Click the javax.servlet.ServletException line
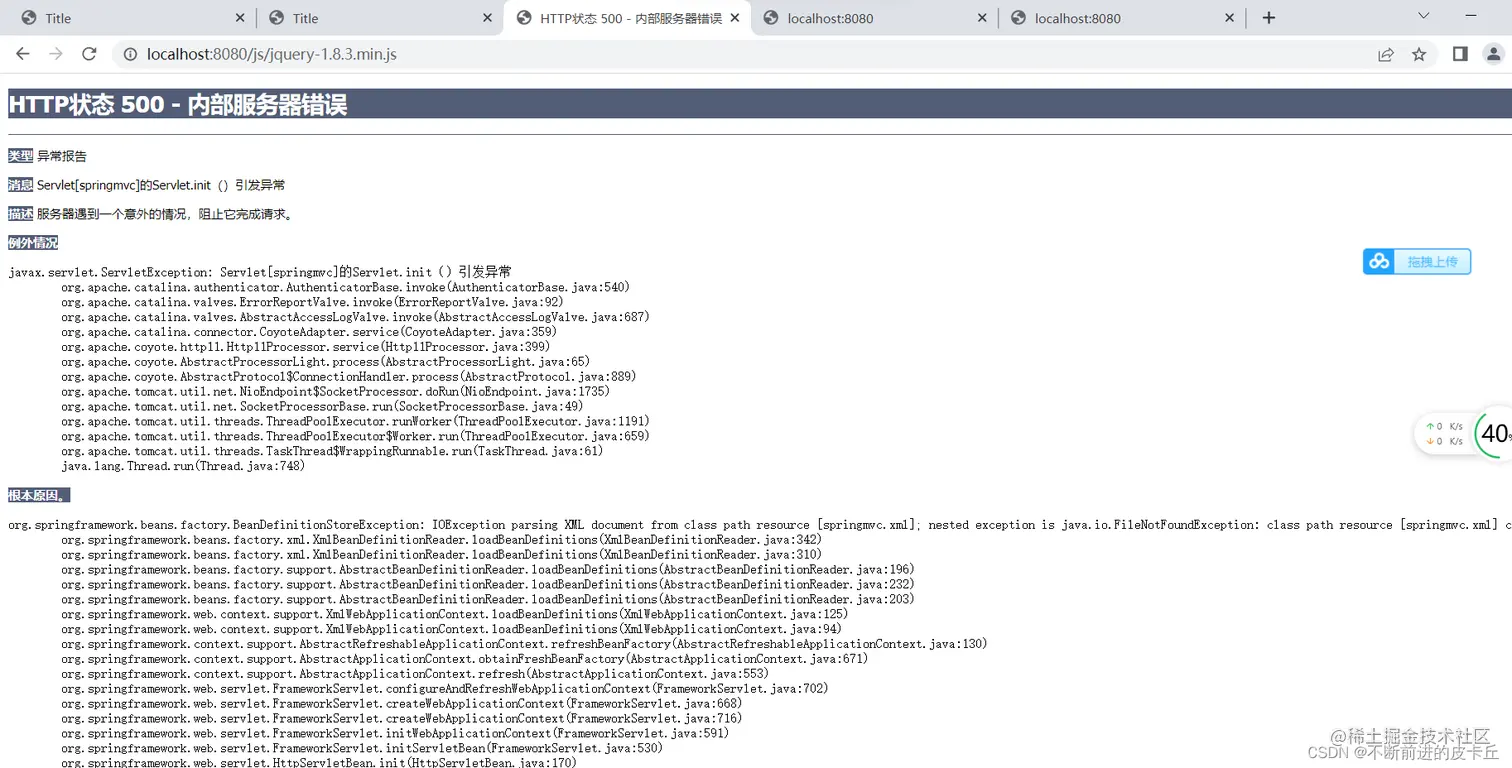Image resolution: width=1512 pixels, height=768 pixels. pyautogui.click(x=260, y=272)
